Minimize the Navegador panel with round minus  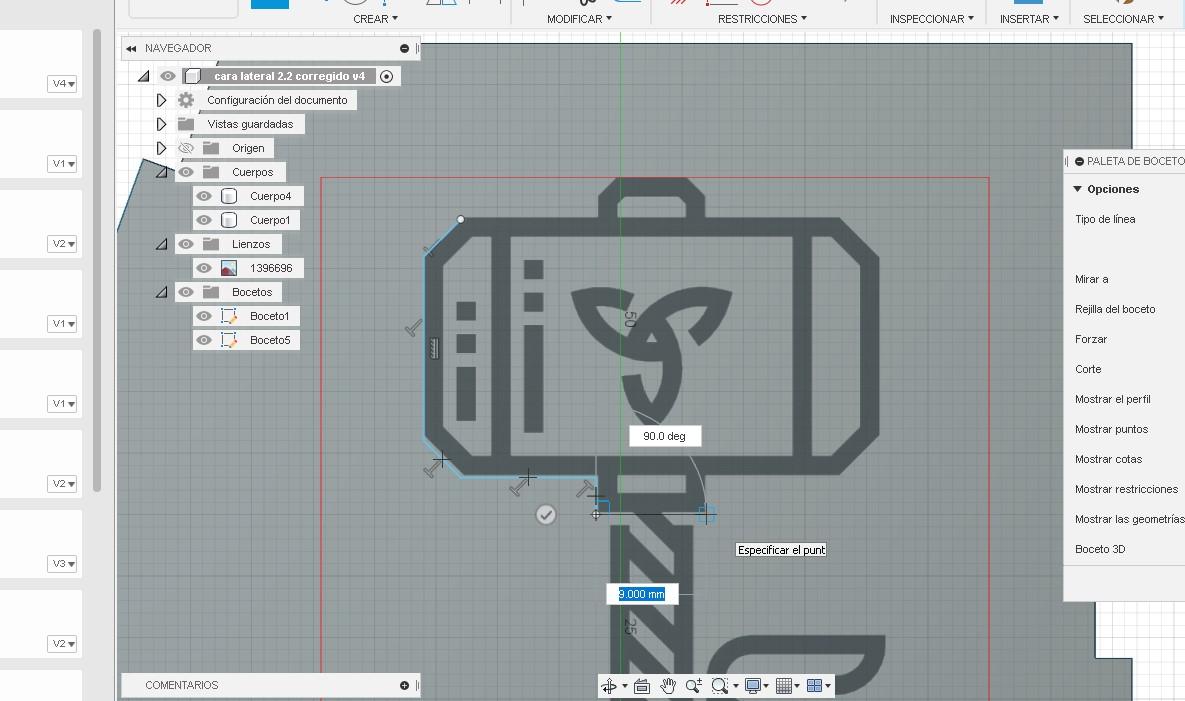pyautogui.click(x=404, y=48)
